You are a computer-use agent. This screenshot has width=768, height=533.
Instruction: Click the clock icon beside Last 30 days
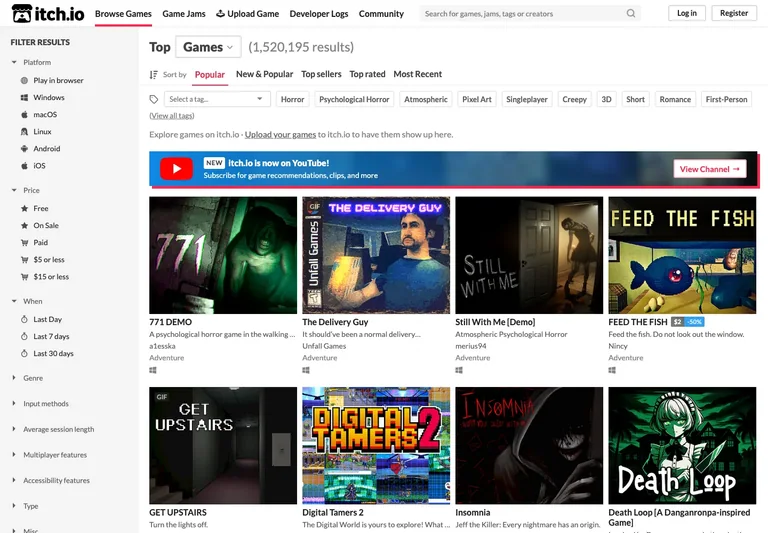(24, 354)
